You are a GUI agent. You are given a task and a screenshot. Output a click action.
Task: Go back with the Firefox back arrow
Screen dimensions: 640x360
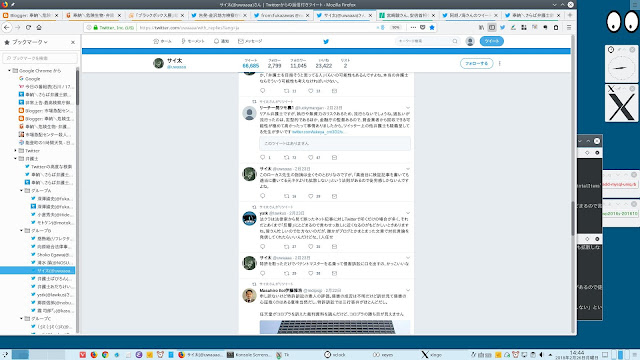click(7, 27)
